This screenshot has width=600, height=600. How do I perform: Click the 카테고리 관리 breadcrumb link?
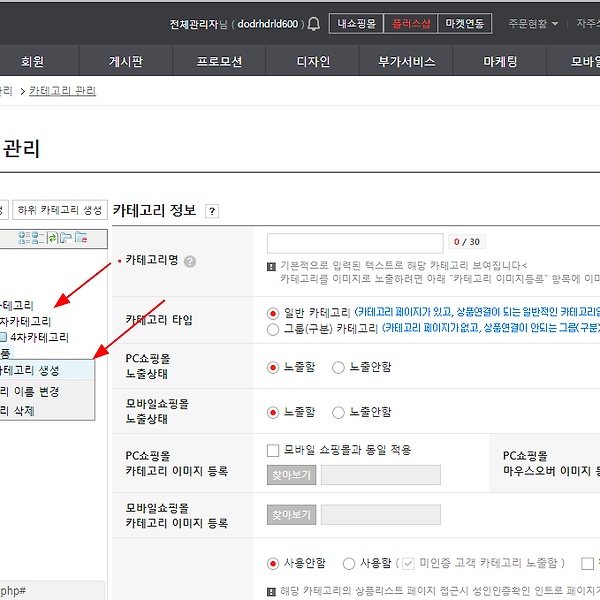[x=62, y=91]
